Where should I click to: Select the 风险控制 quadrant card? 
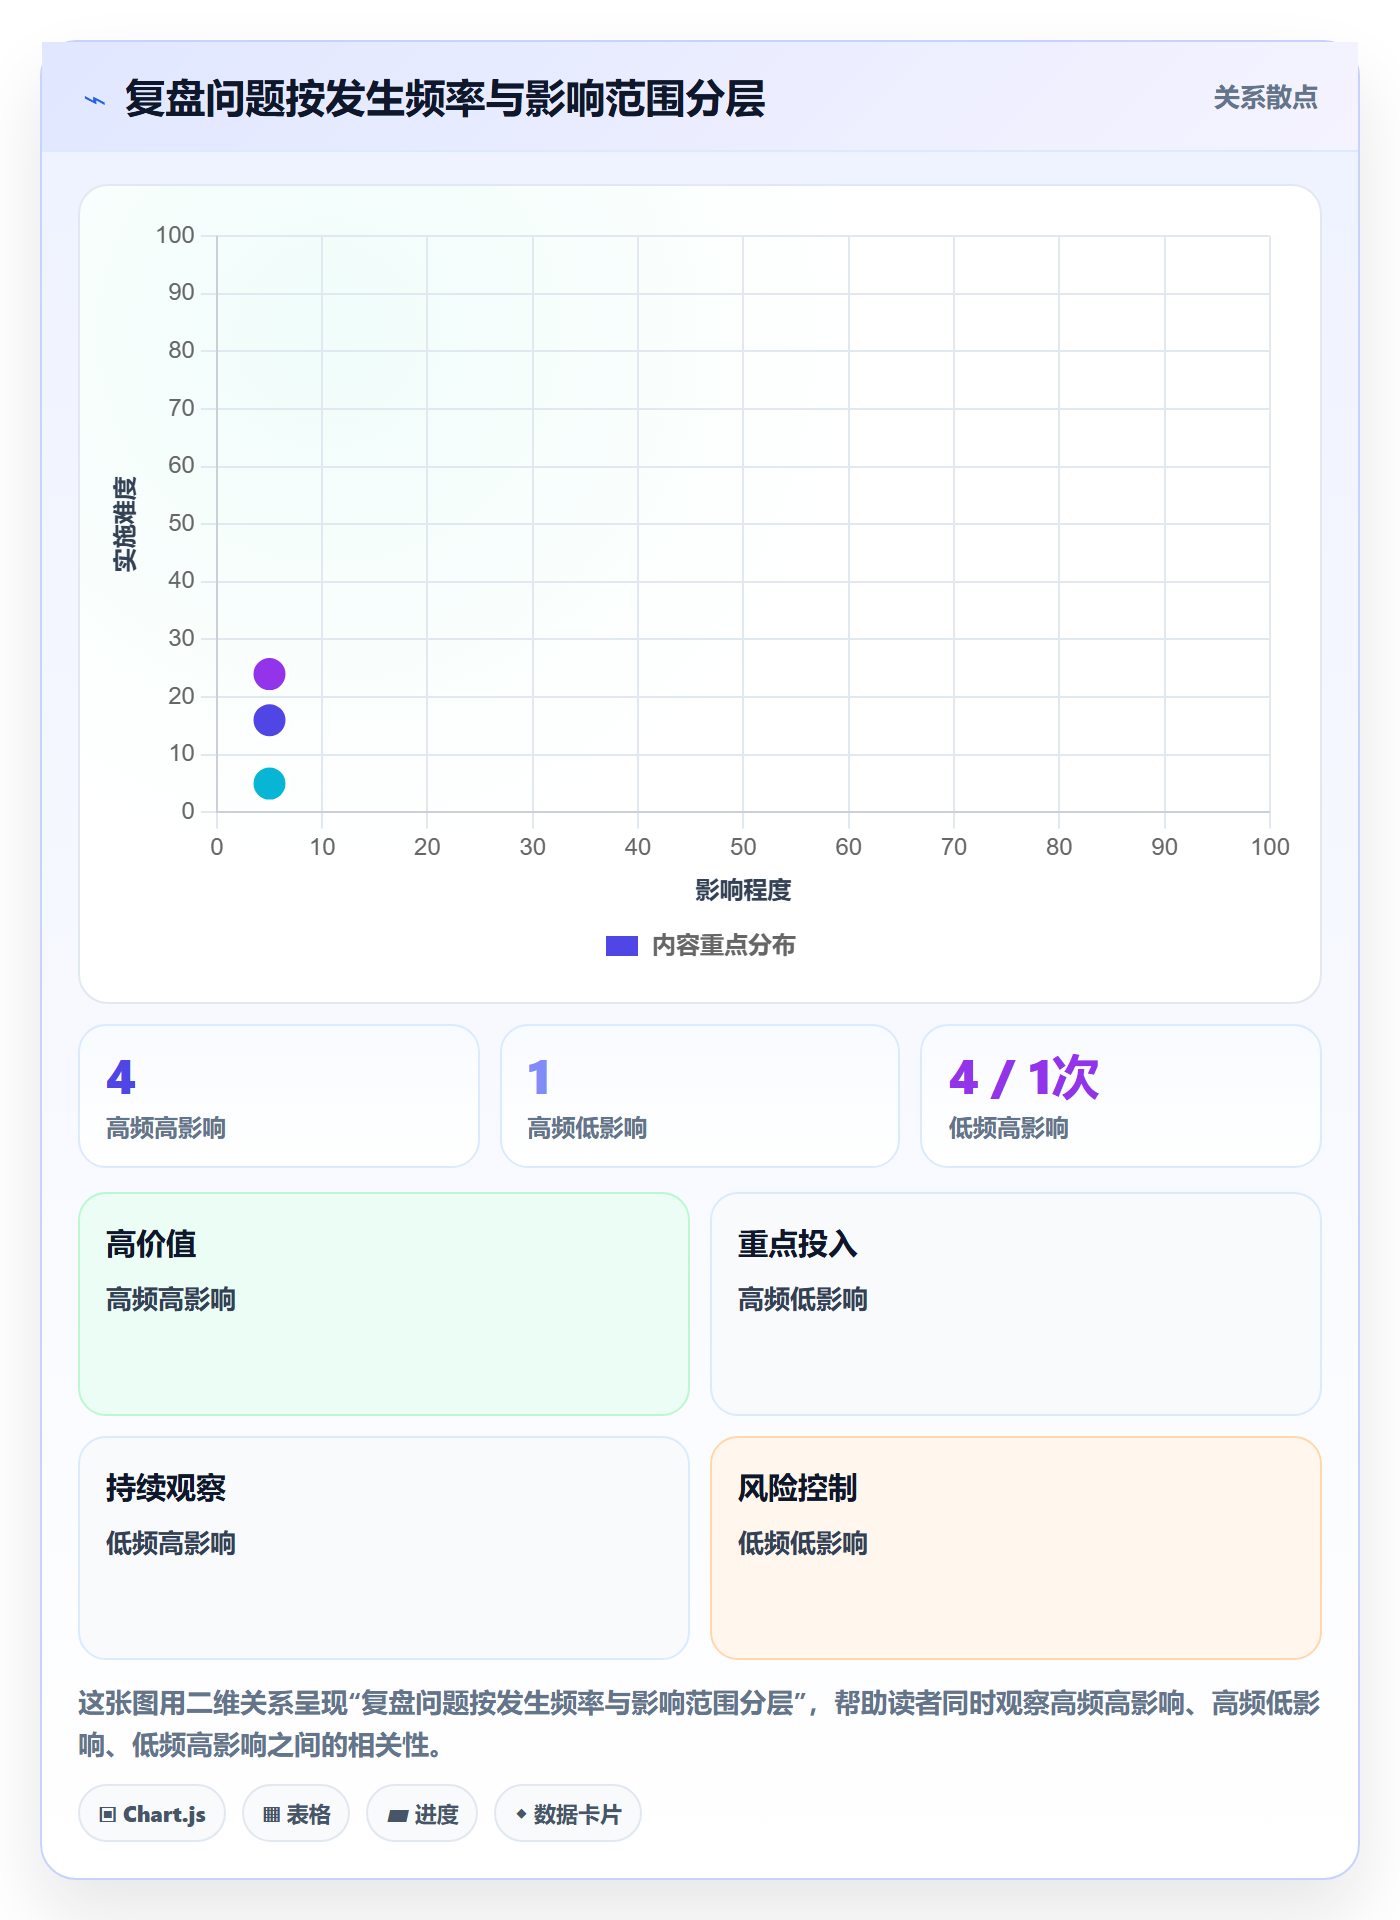1016,1548
